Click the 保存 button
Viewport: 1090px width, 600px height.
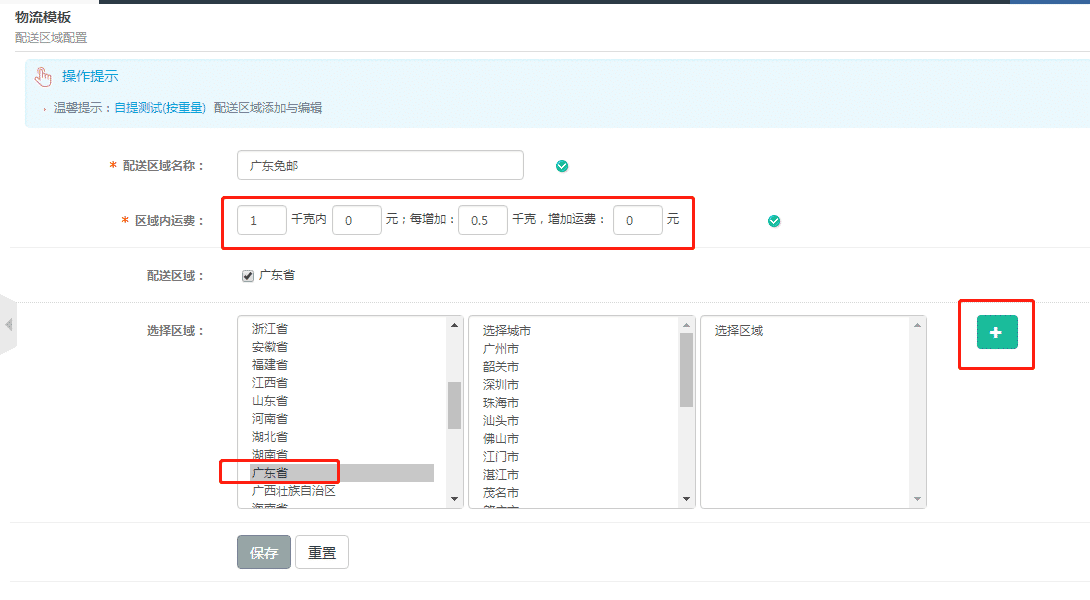264,553
